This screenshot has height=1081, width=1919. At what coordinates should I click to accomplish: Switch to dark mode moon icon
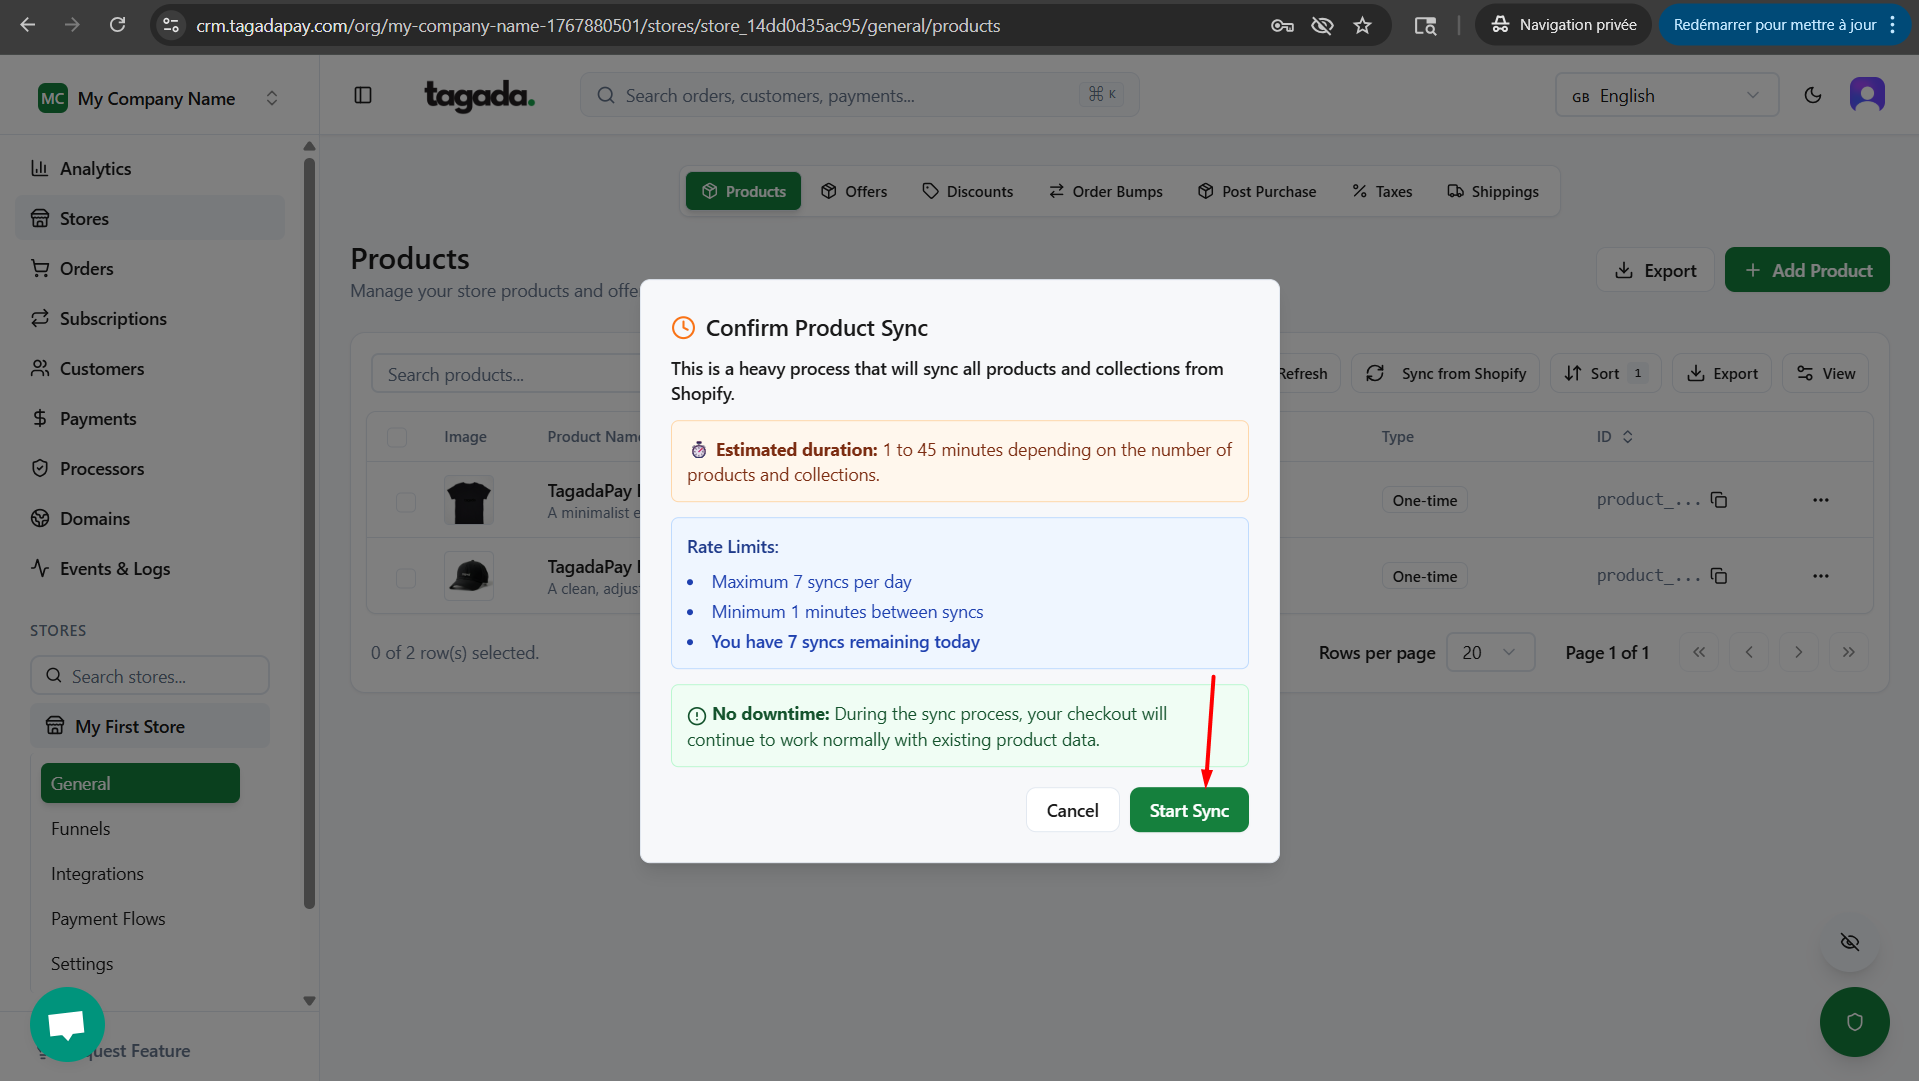point(1812,95)
